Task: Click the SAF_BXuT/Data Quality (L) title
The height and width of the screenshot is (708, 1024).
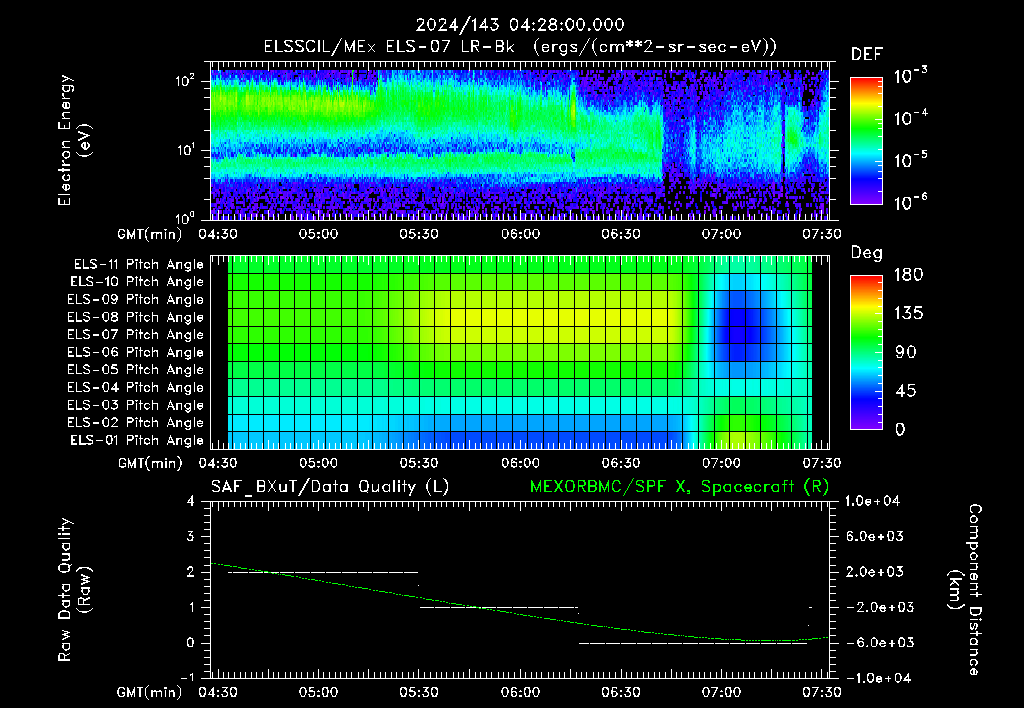Action: click(x=330, y=487)
